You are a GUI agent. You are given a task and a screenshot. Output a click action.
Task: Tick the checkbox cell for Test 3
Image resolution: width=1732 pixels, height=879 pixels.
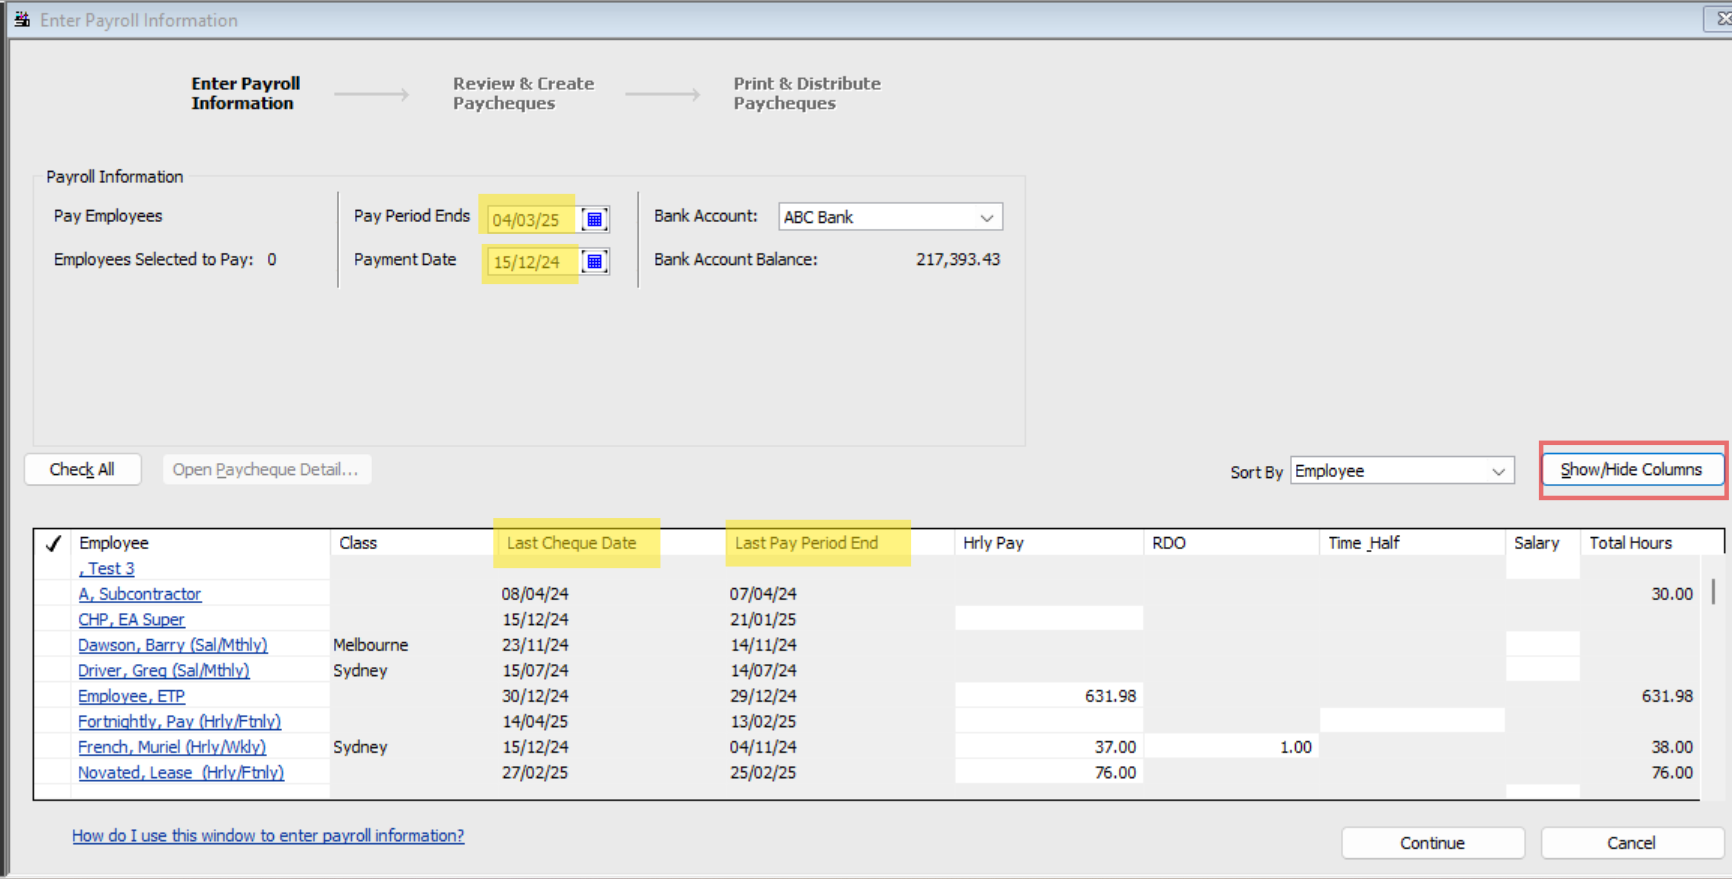click(x=53, y=568)
